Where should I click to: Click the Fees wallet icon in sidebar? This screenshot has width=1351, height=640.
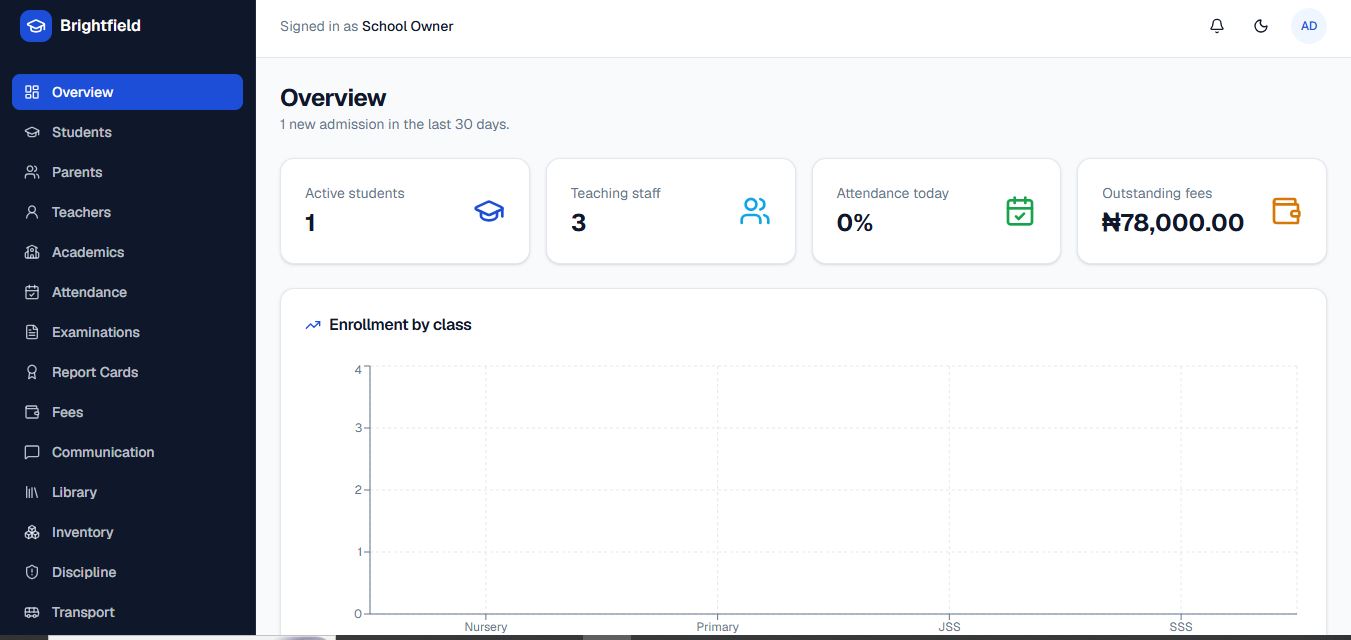tap(32, 412)
